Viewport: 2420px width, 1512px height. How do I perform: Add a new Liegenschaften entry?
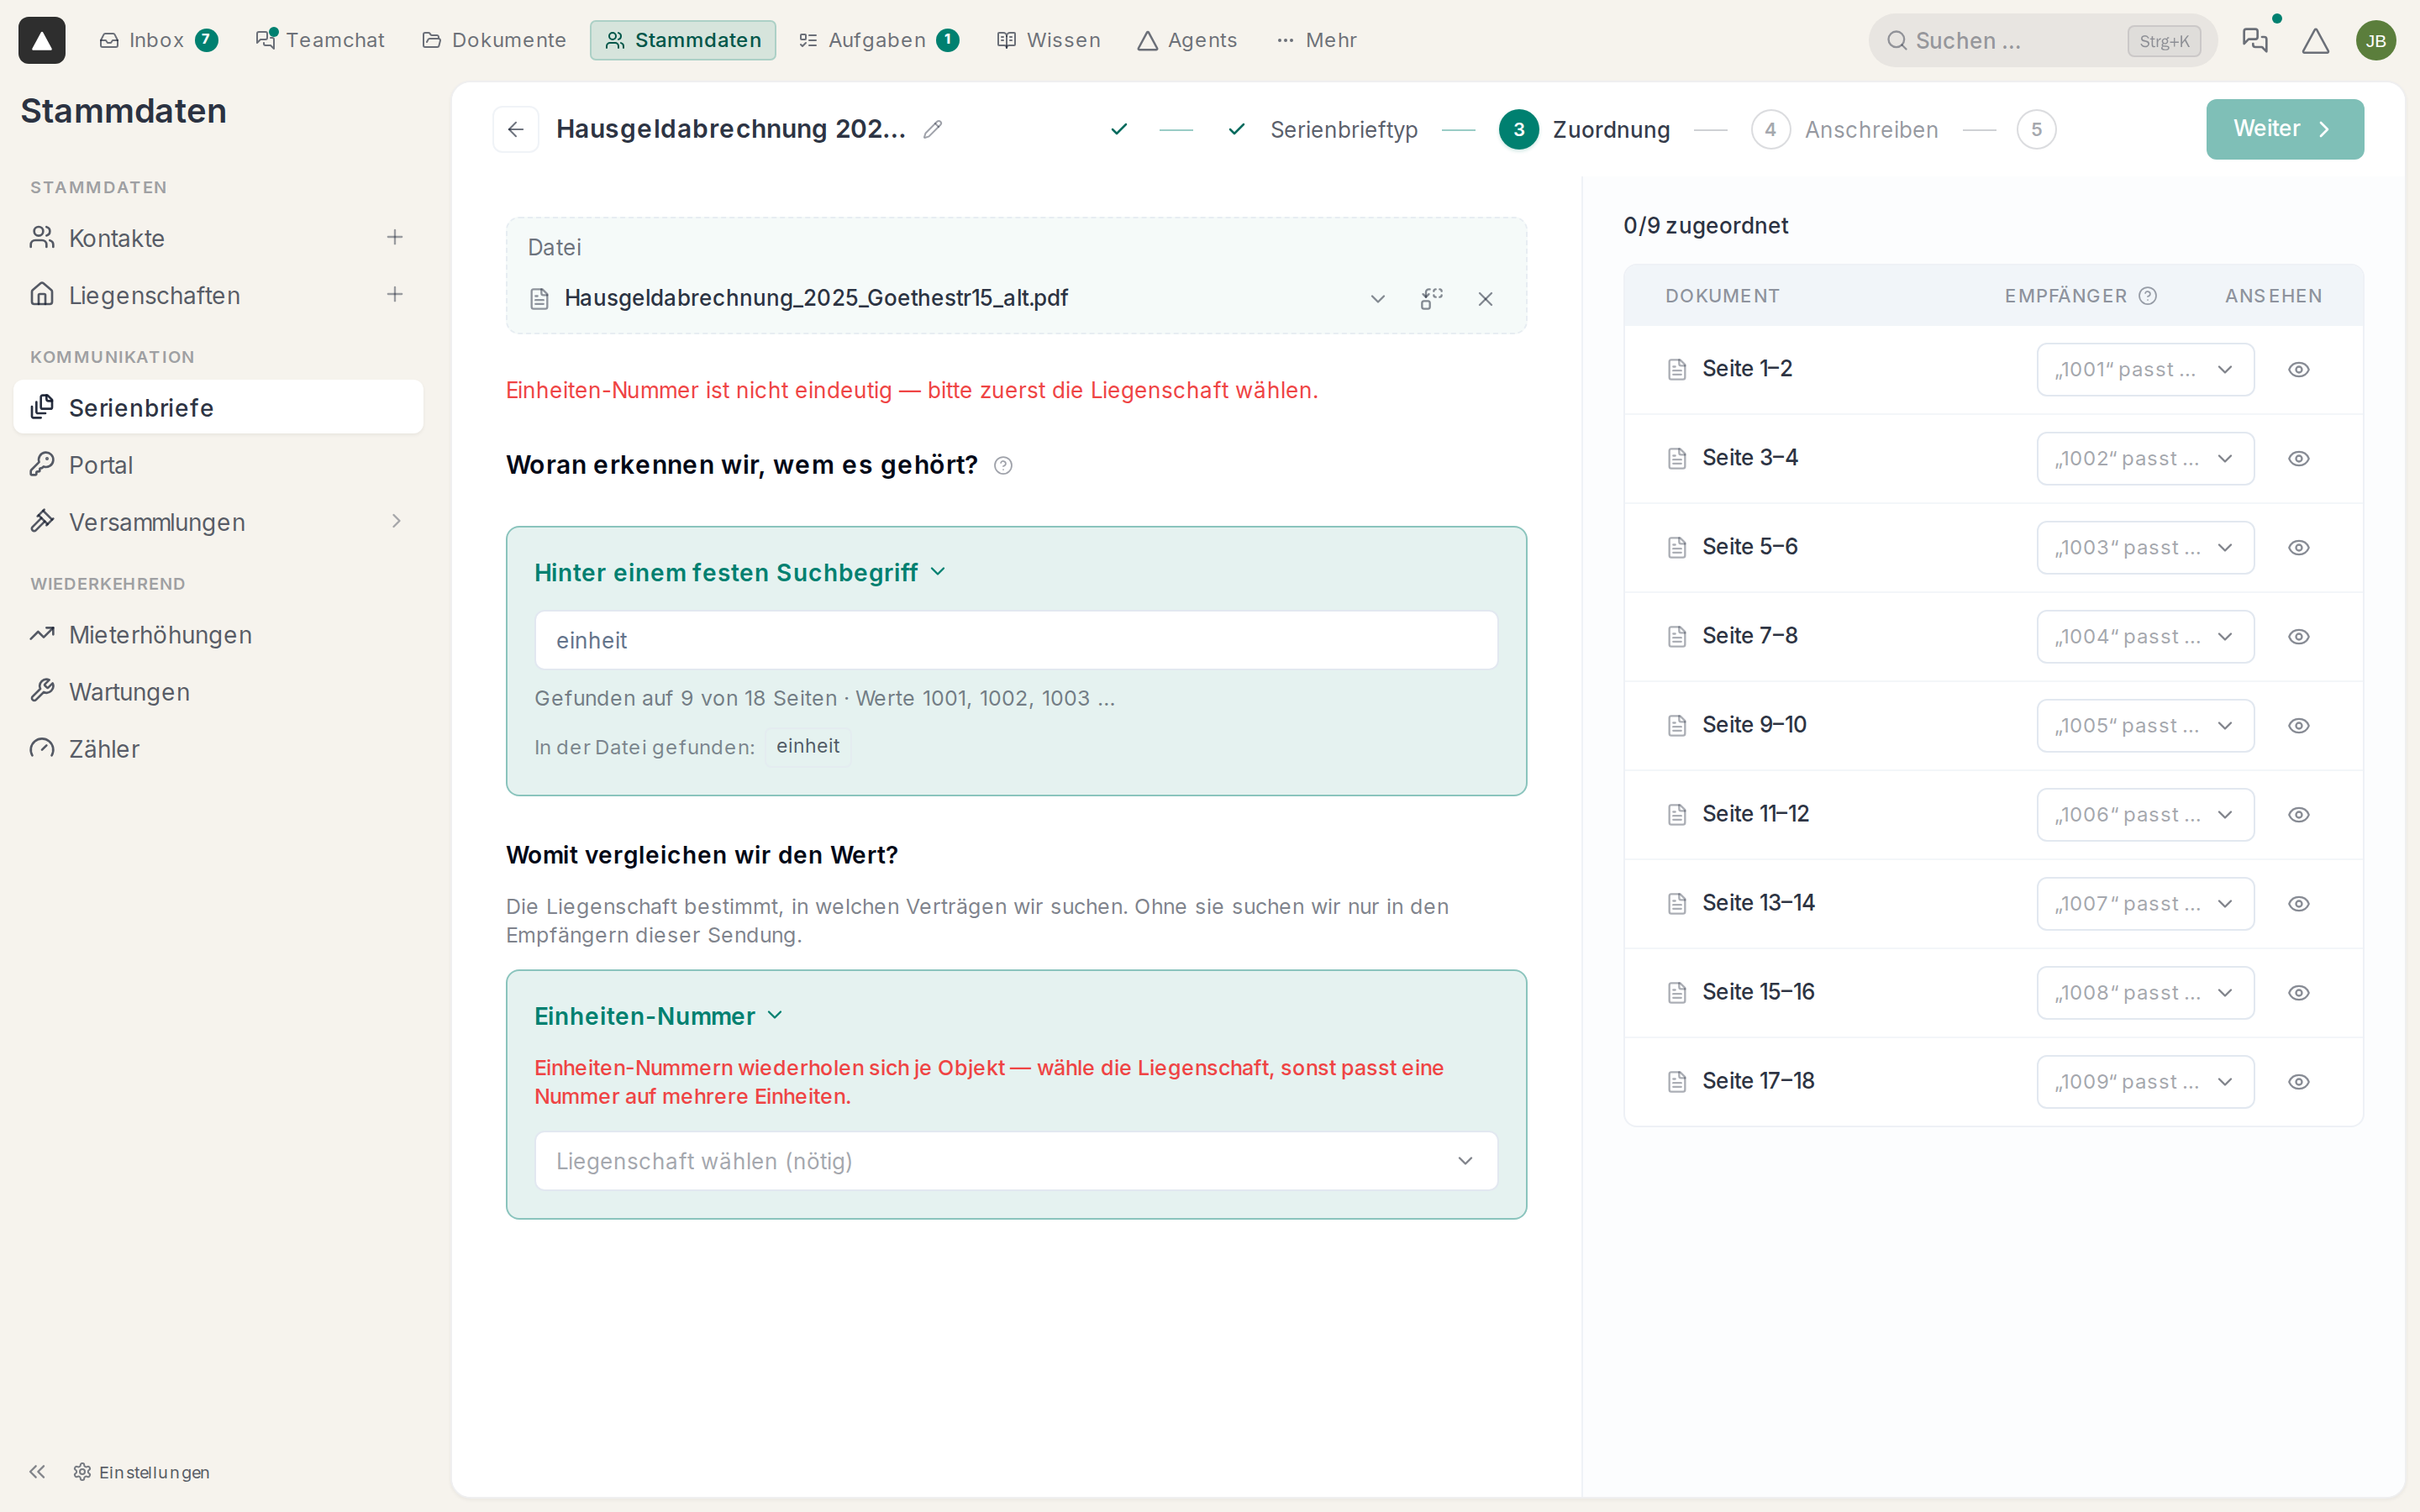tap(395, 294)
